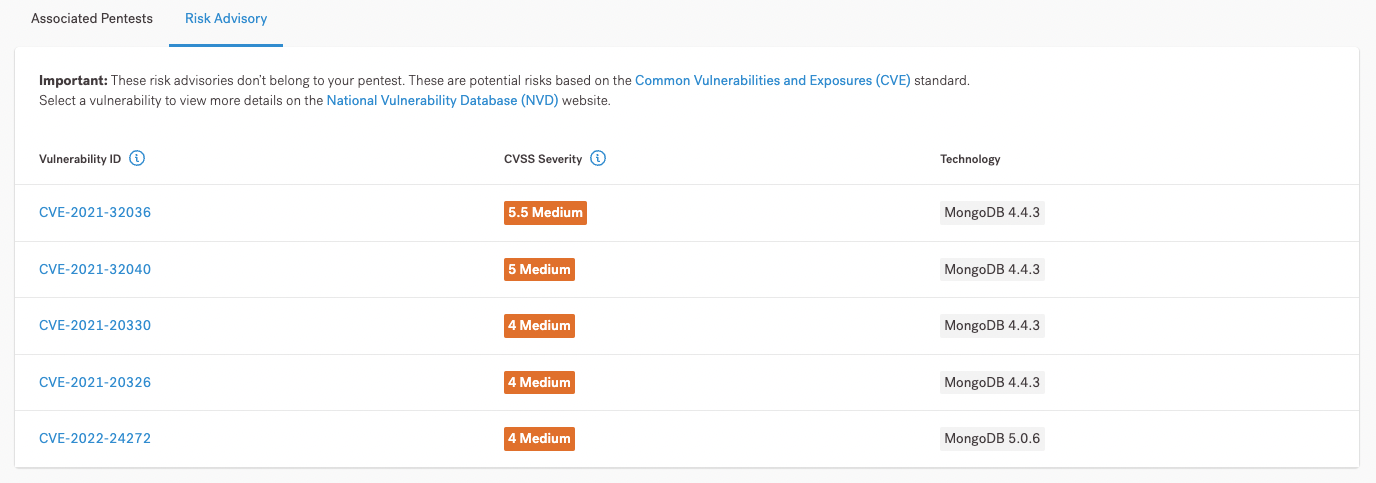Click the 5 Medium severity badge
The image size is (1376, 483).
(x=540, y=269)
